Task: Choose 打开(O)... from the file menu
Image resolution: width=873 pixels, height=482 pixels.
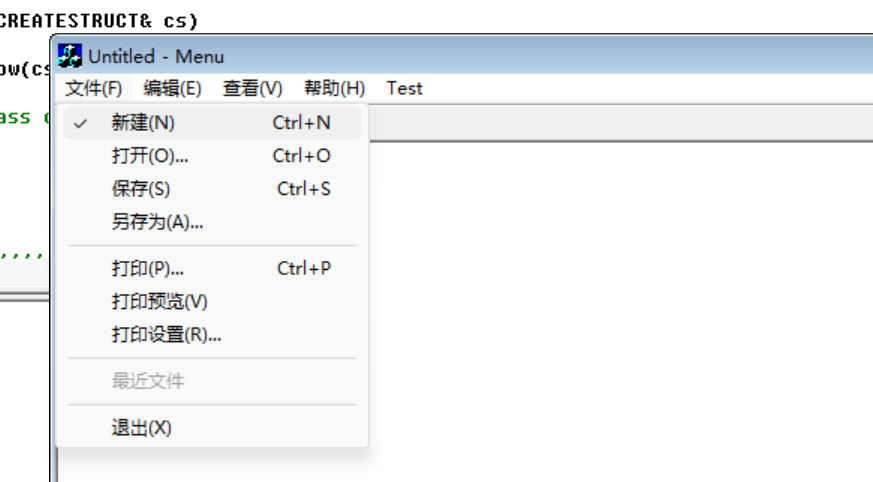Action: tap(212, 156)
